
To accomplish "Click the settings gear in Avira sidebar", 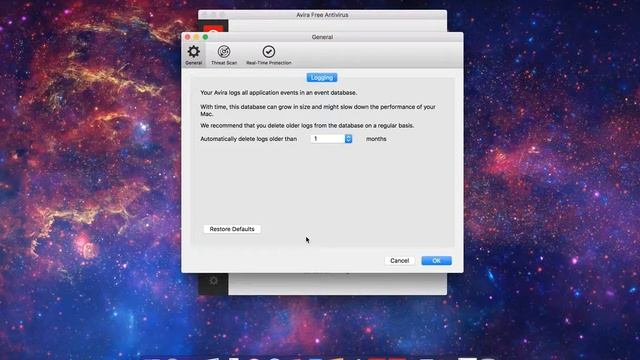I will (213, 281).
